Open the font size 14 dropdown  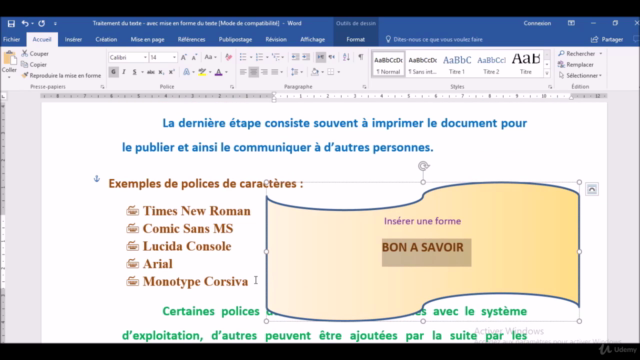174,58
